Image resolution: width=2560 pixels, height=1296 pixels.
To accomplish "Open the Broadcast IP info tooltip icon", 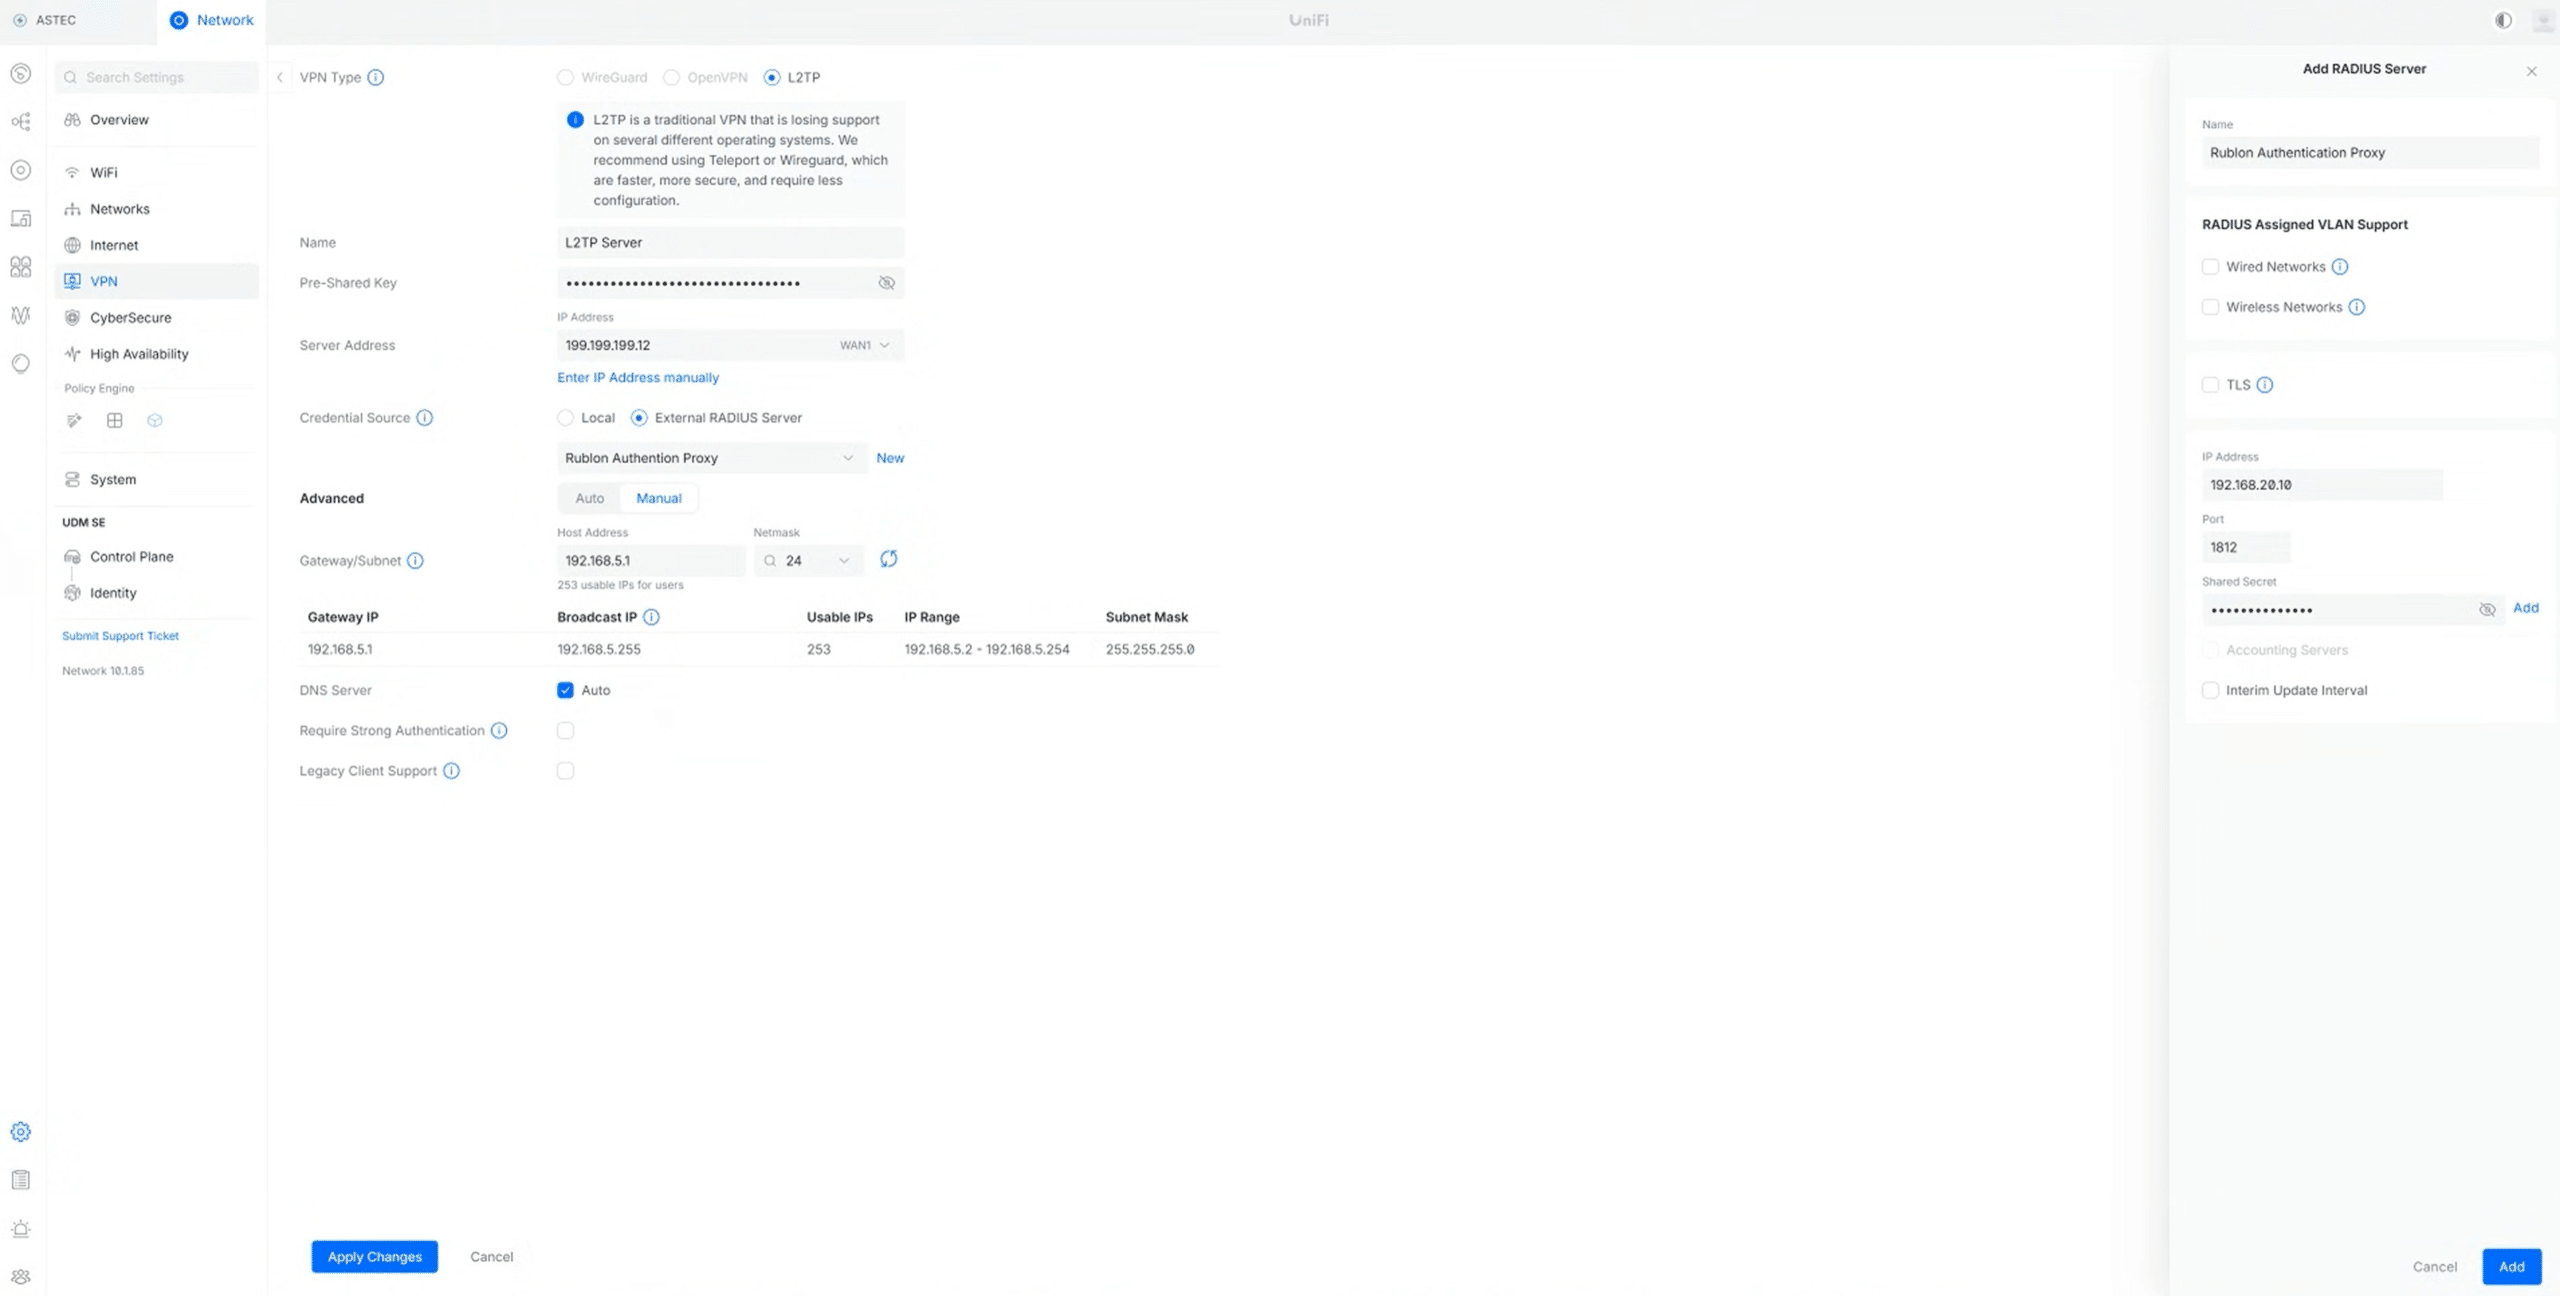I will [x=651, y=617].
